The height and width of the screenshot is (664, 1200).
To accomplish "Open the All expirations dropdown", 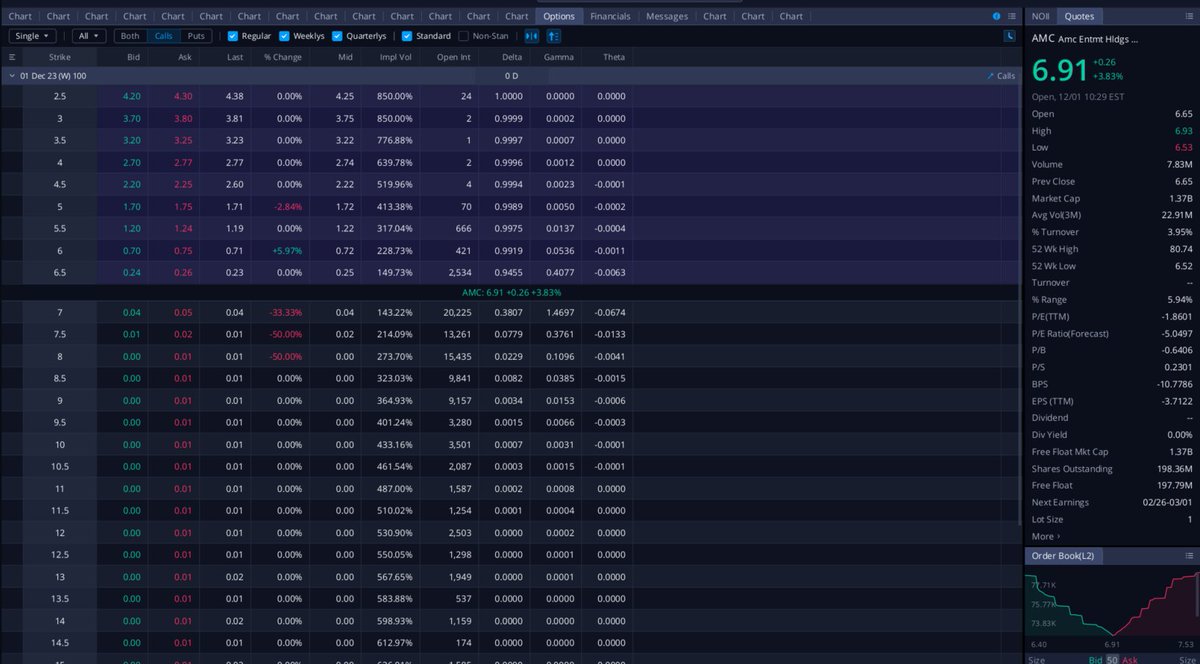I will pos(89,36).
